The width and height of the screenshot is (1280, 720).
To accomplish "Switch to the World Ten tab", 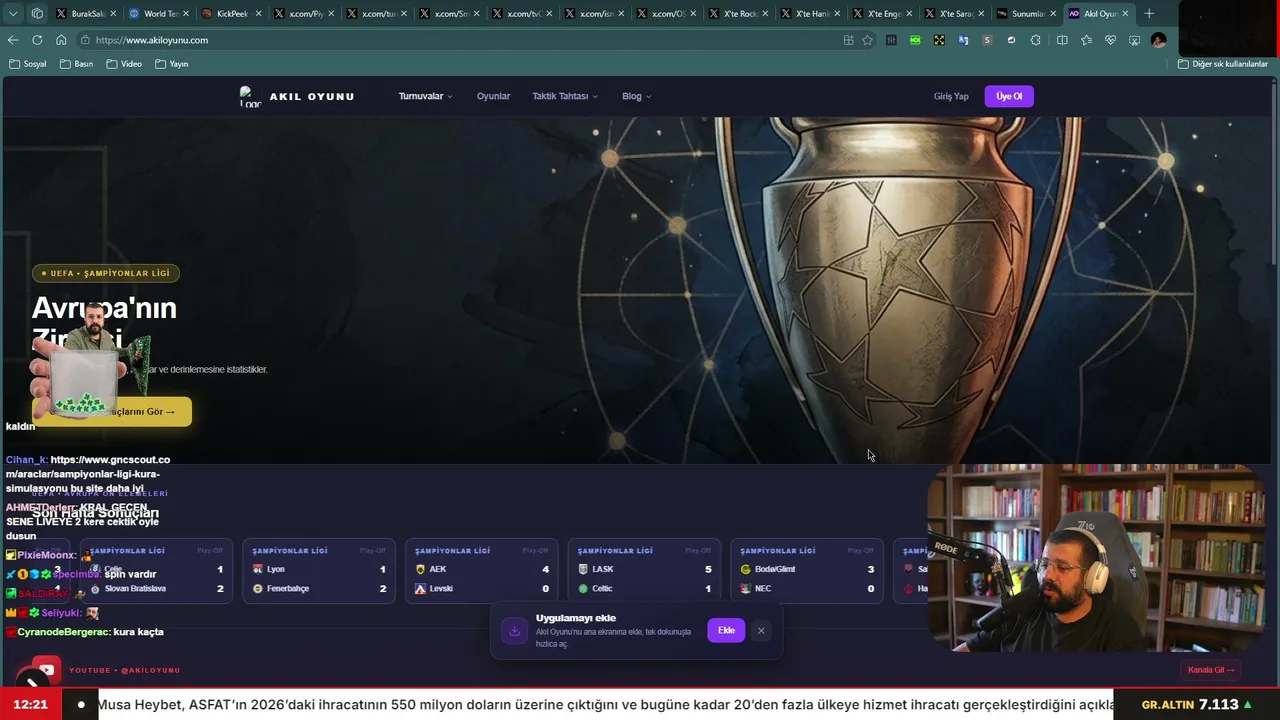I will (x=159, y=14).
